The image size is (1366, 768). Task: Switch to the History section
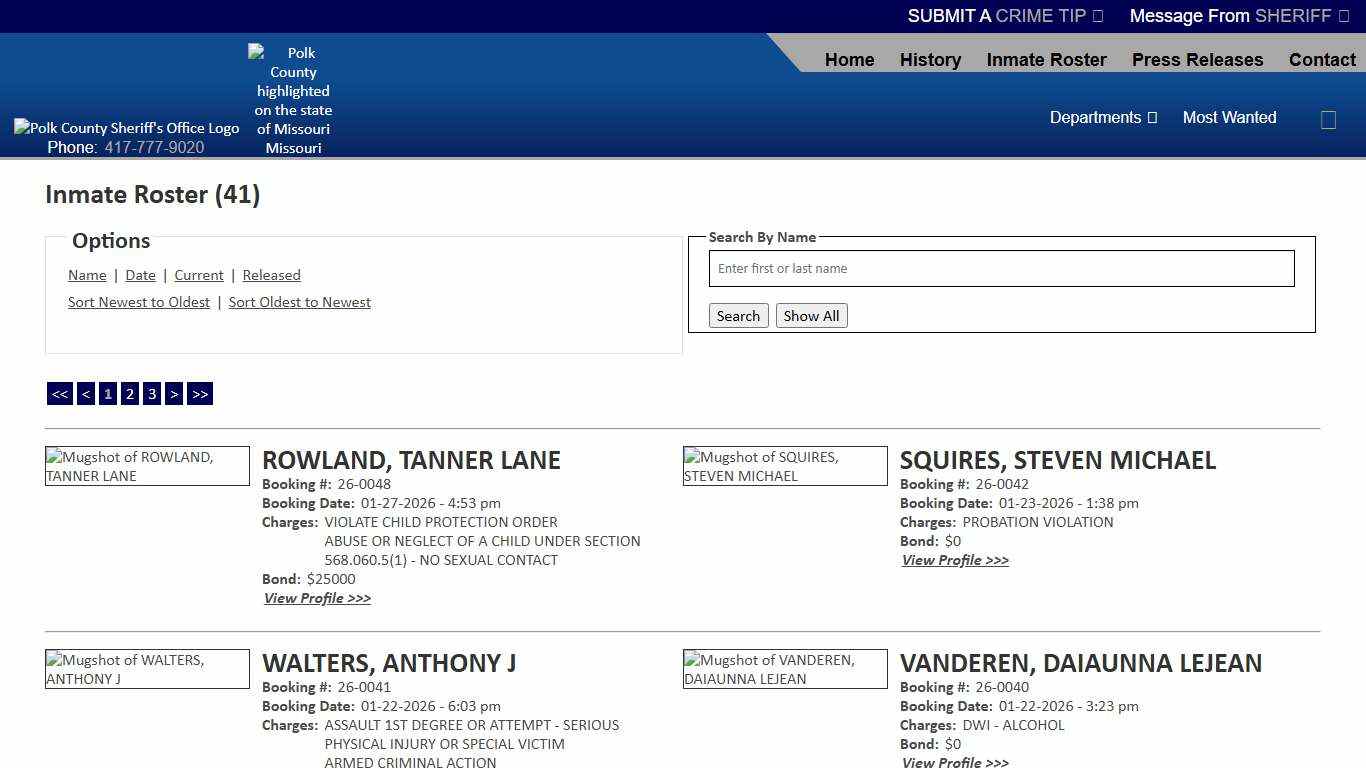pyautogui.click(x=930, y=60)
